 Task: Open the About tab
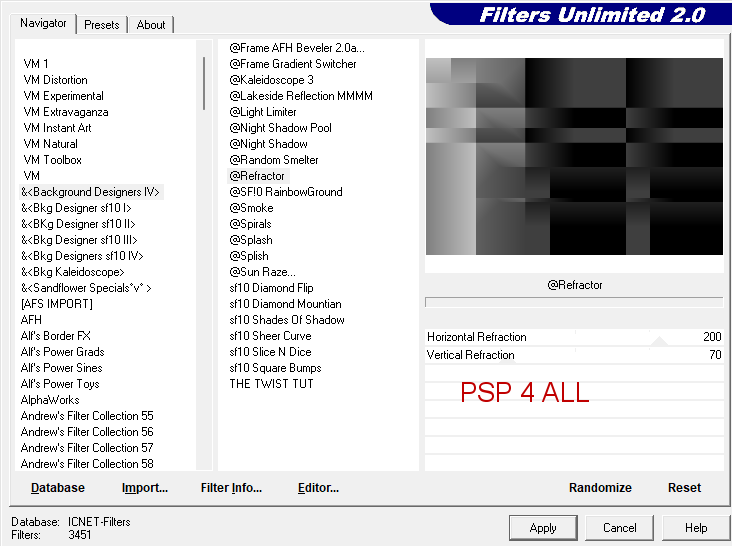(x=151, y=25)
